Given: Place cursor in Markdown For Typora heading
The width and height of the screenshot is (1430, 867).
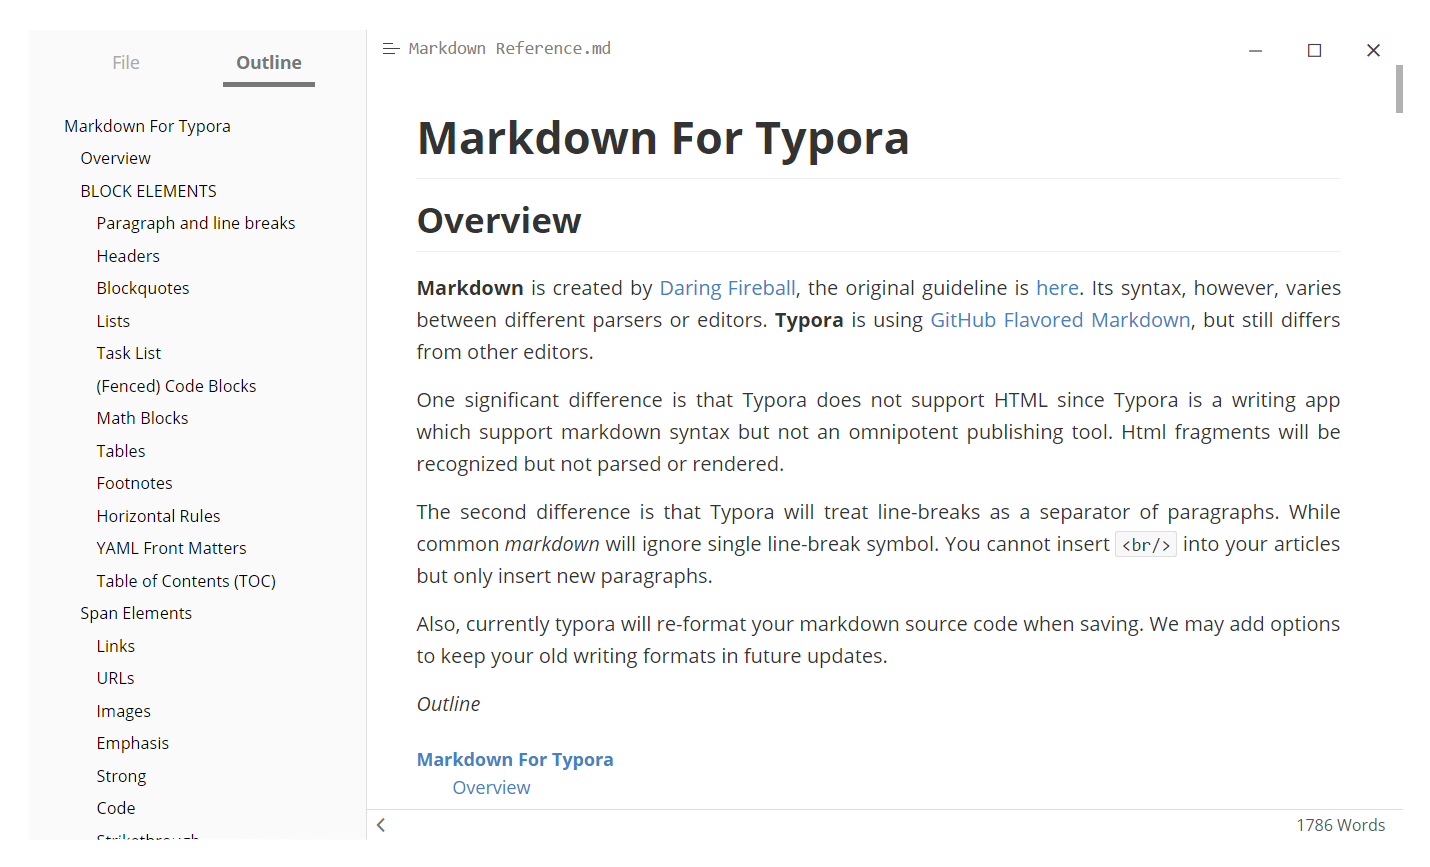Looking at the screenshot, I should (663, 138).
